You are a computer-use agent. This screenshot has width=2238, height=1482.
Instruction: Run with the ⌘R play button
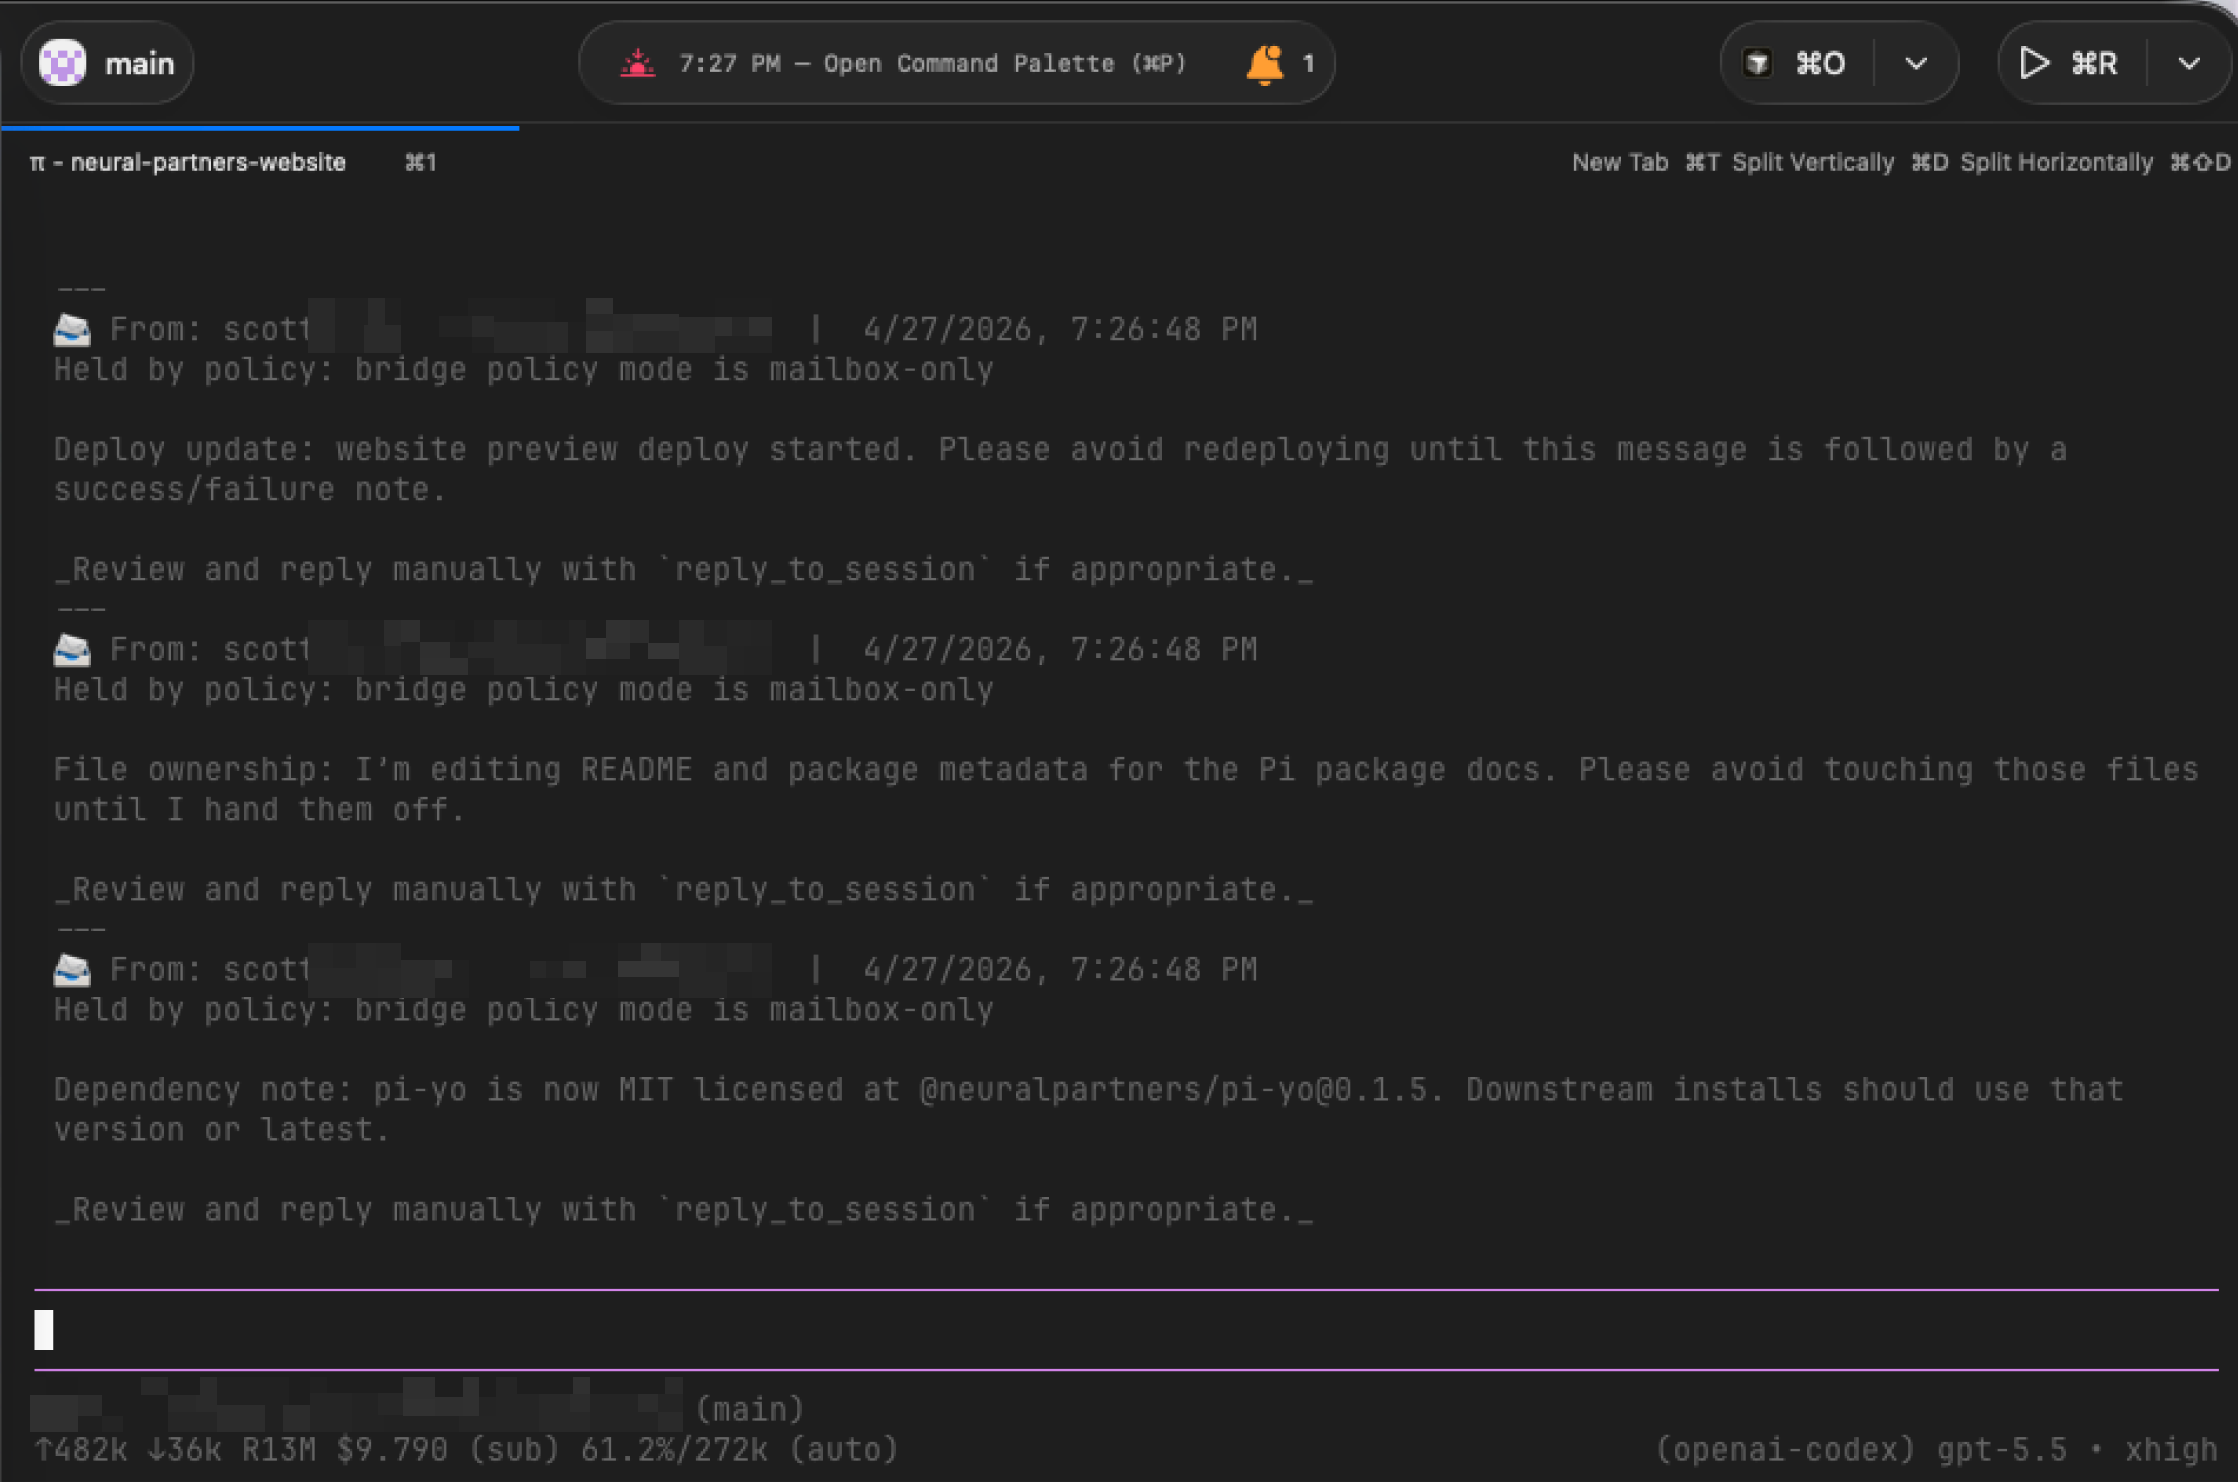click(x=2070, y=64)
